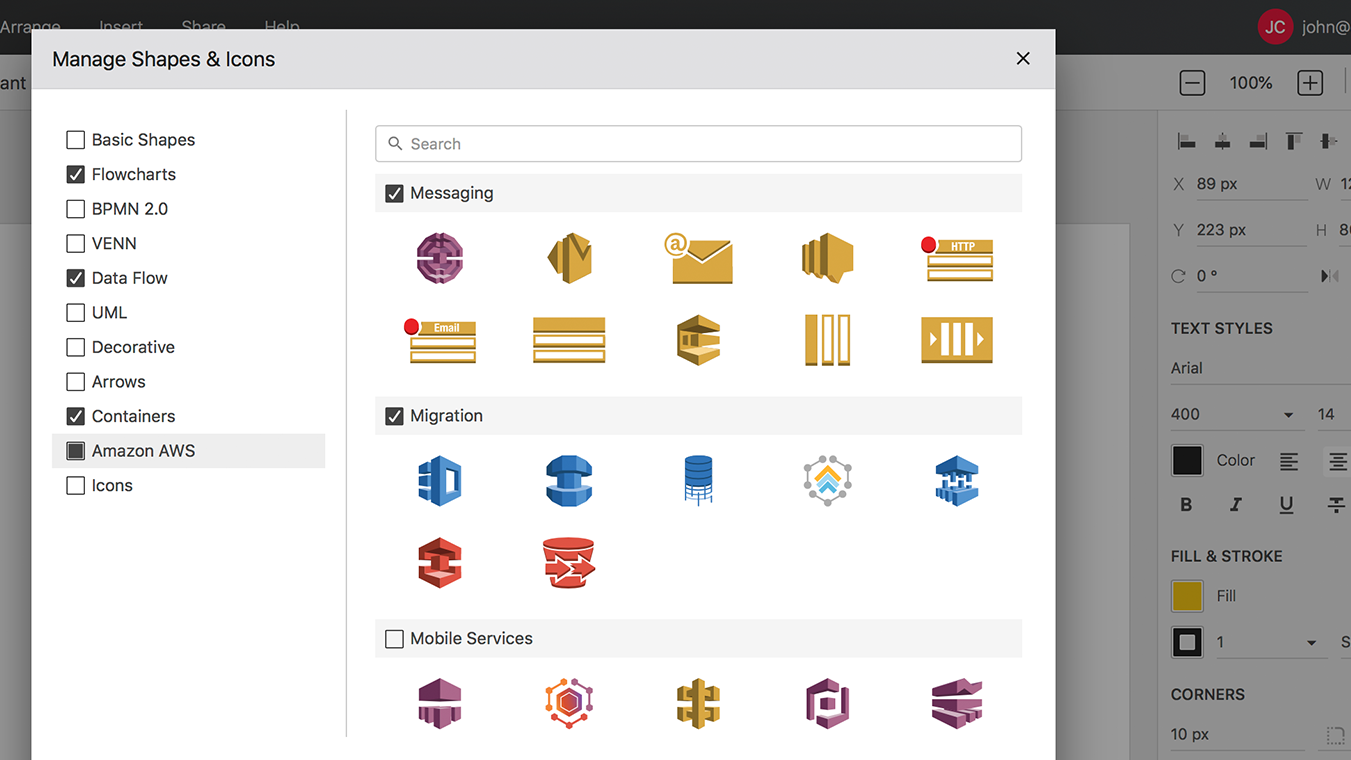This screenshot has width=1351, height=760.
Task: Pick the envelope with @ symbol messaging shape
Action: [698, 258]
